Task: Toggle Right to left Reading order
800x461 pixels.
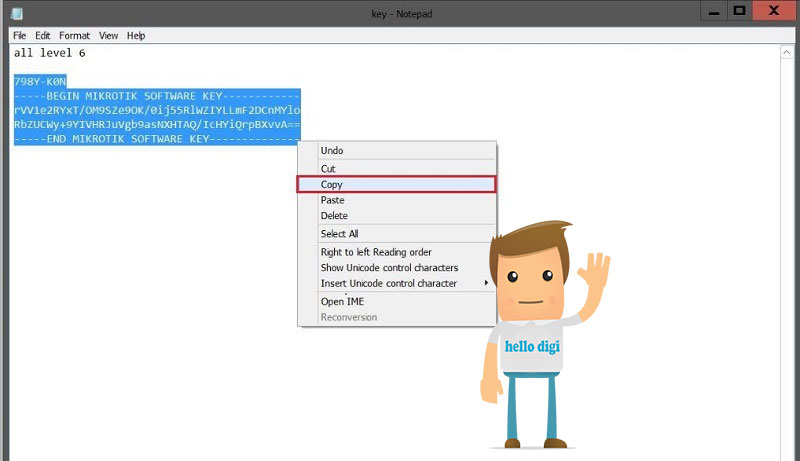Action: point(396,252)
